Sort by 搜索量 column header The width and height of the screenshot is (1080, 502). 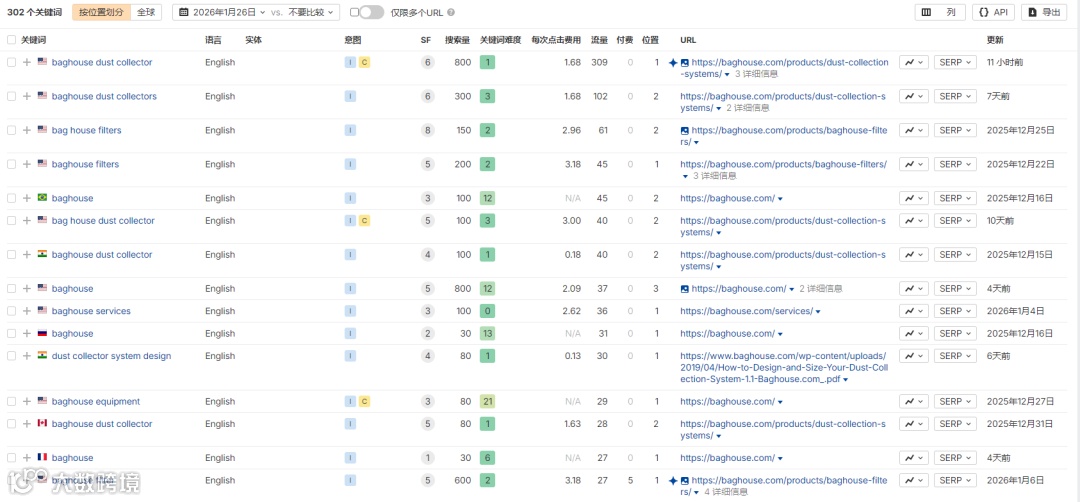pyautogui.click(x=458, y=40)
